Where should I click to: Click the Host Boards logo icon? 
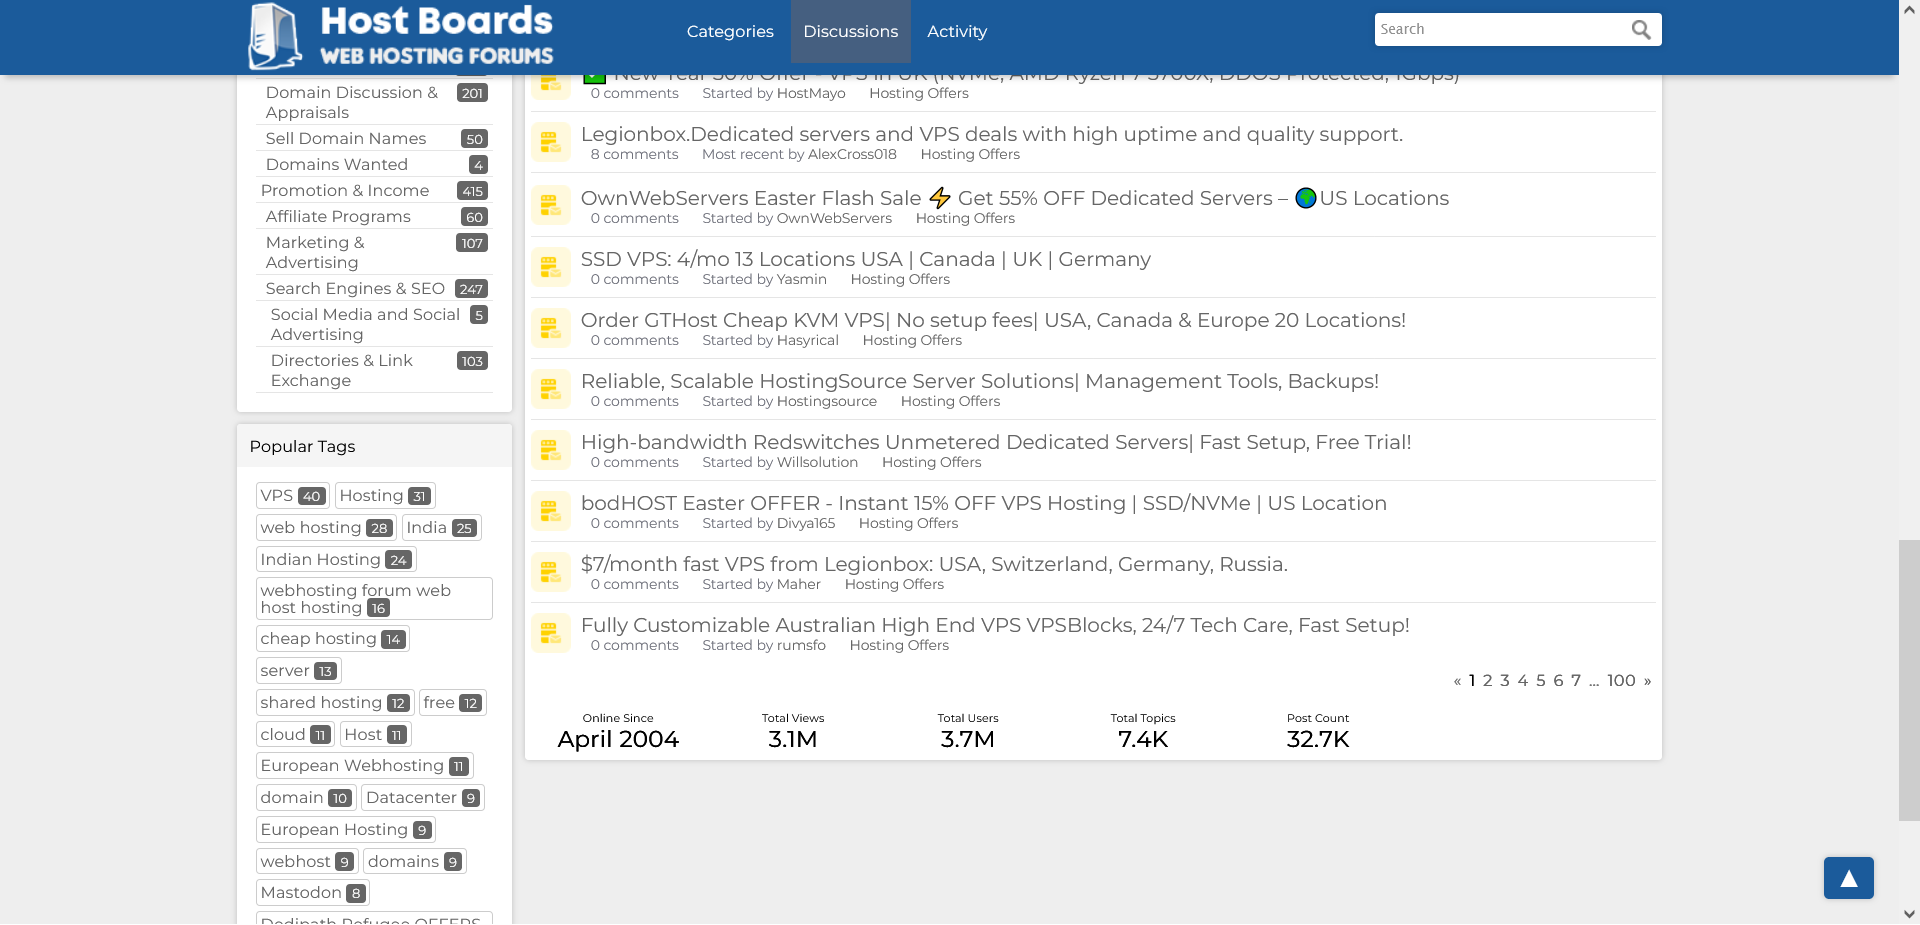click(274, 36)
